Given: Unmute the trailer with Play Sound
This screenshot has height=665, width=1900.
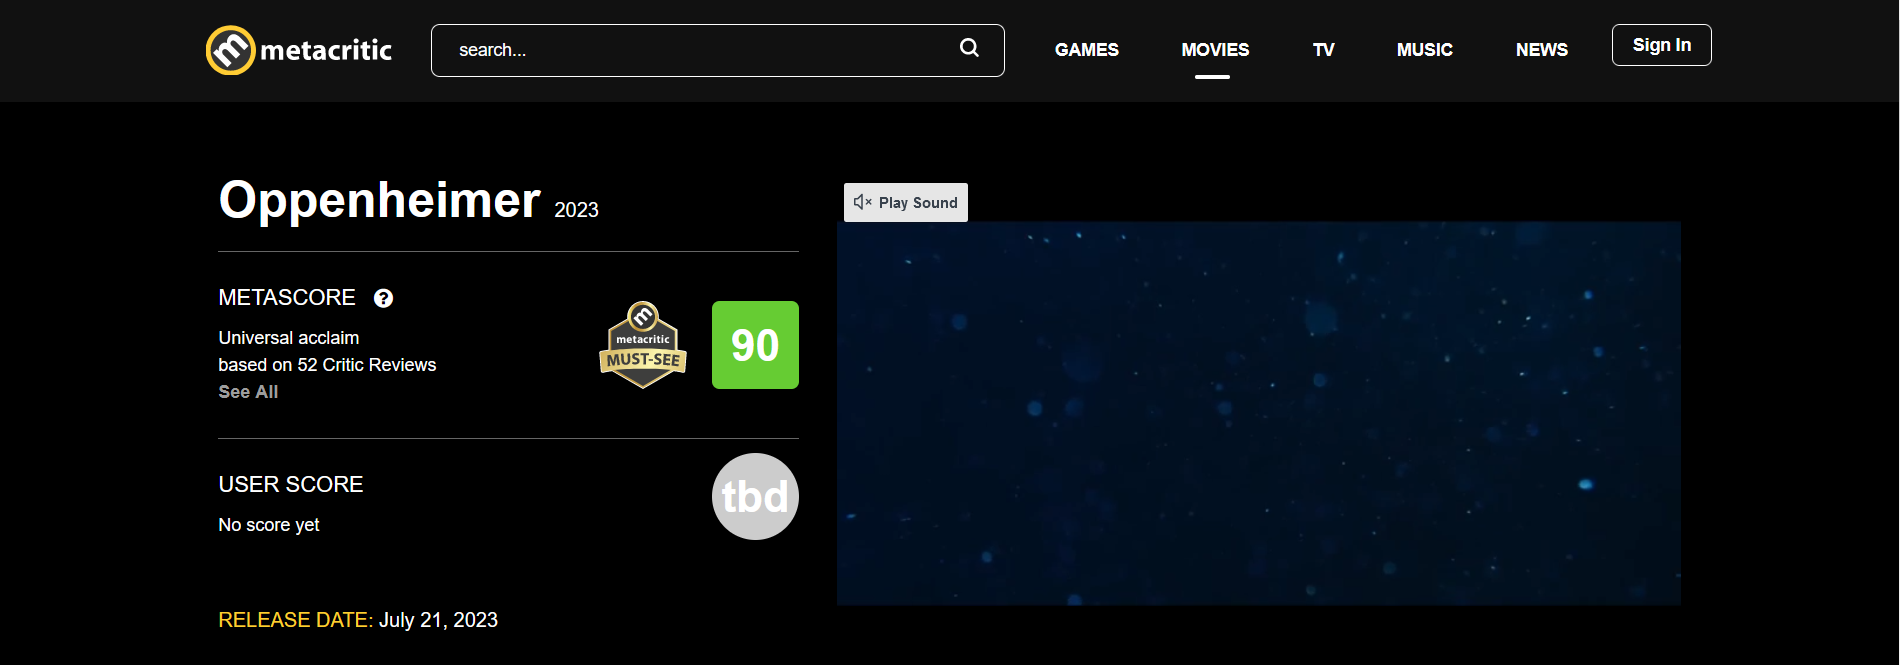Looking at the screenshot, I should 906,202.
